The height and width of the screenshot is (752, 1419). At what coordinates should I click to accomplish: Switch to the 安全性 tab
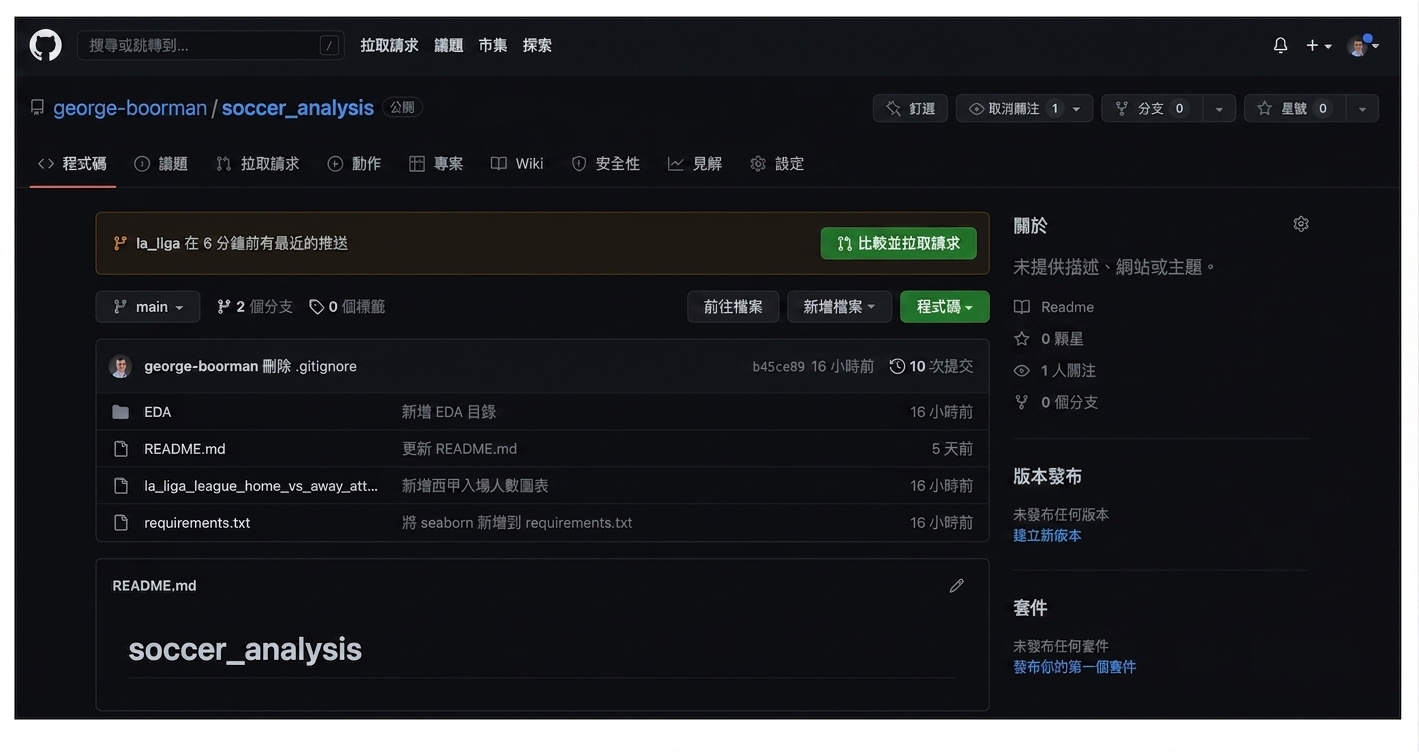pos(606,163)
